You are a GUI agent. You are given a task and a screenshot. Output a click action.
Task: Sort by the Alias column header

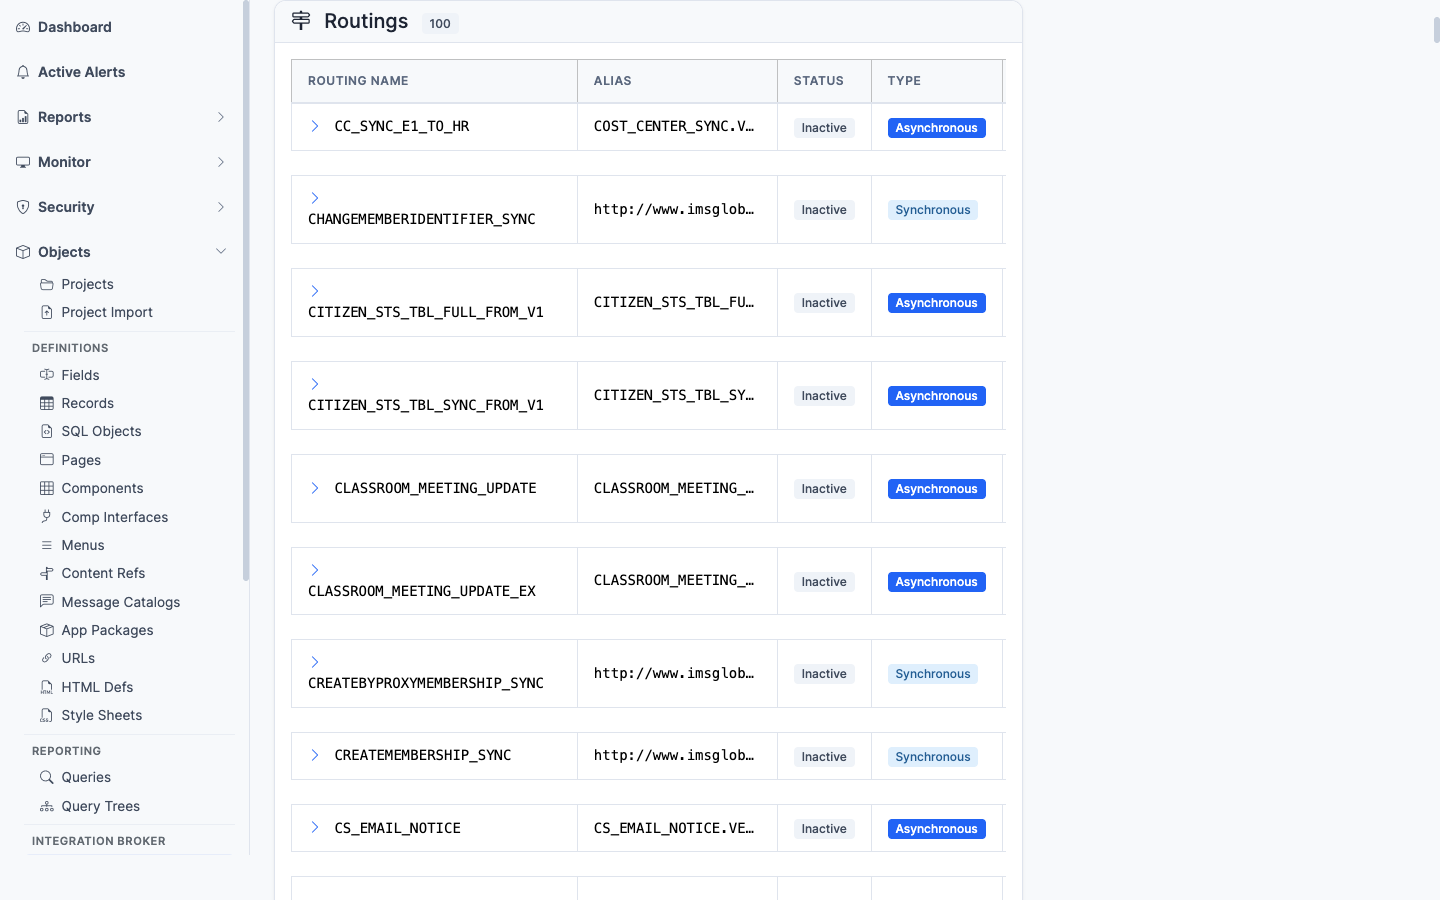click(677, 81)
